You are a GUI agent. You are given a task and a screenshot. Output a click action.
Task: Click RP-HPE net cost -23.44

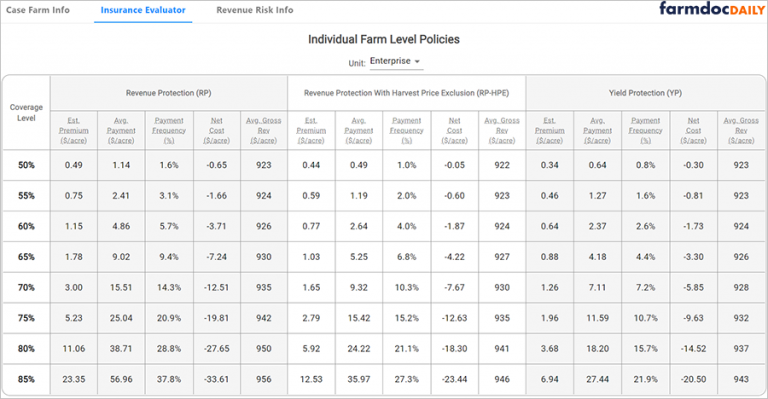coord(455,379)
